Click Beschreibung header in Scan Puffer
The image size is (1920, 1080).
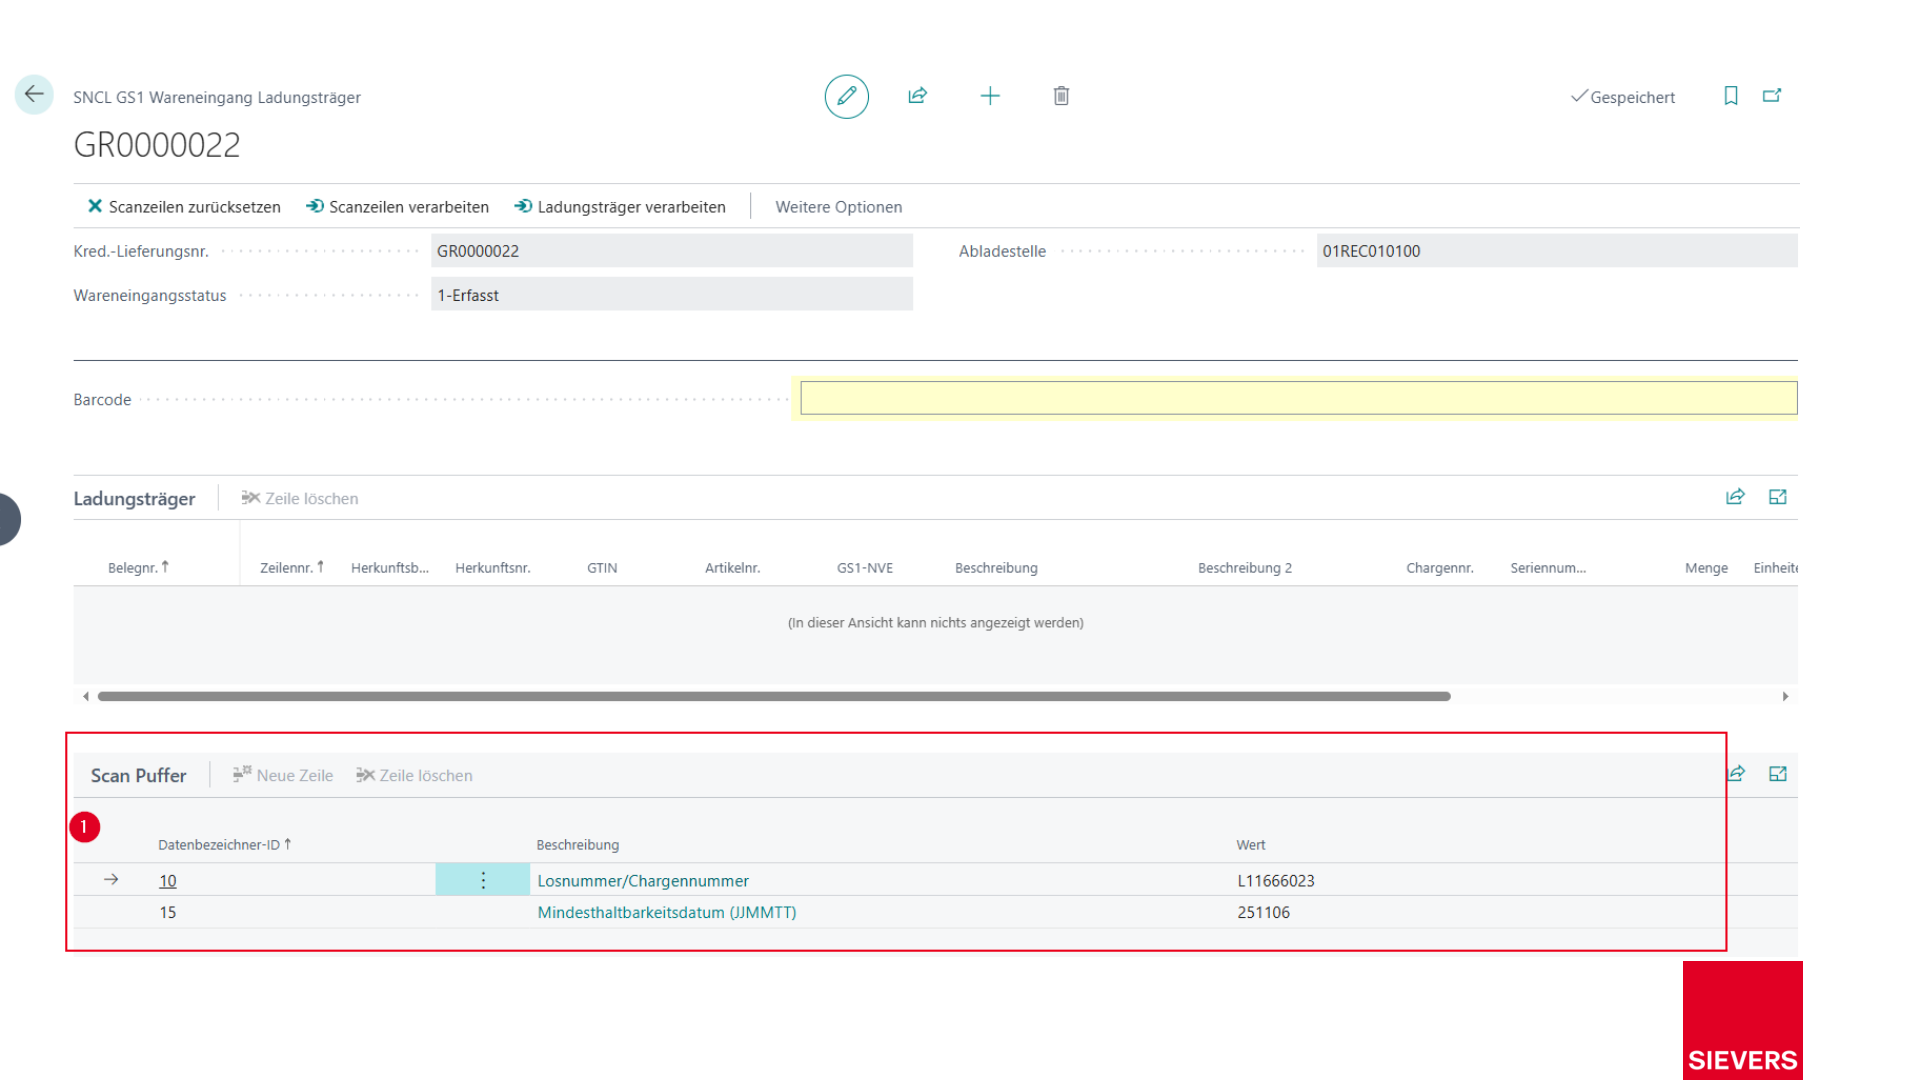coord(578,845)
